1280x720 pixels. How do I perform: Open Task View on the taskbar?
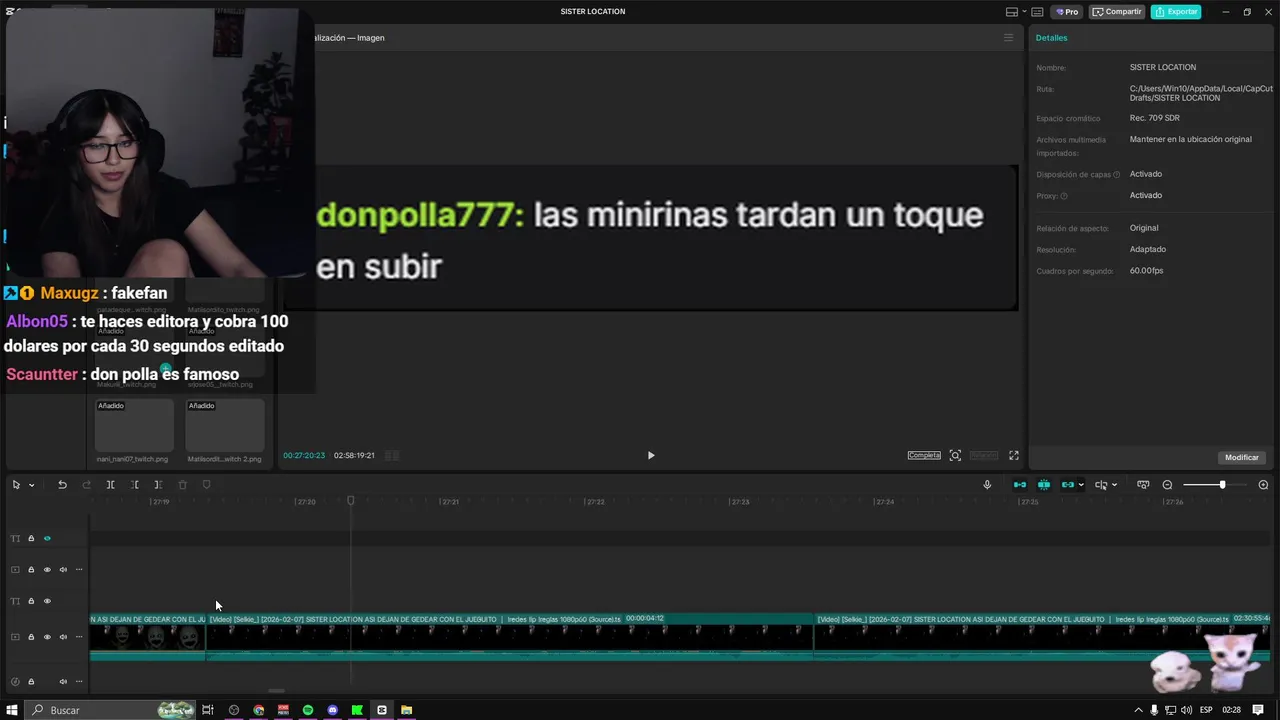pyautogui.click(x=208, y=710)
